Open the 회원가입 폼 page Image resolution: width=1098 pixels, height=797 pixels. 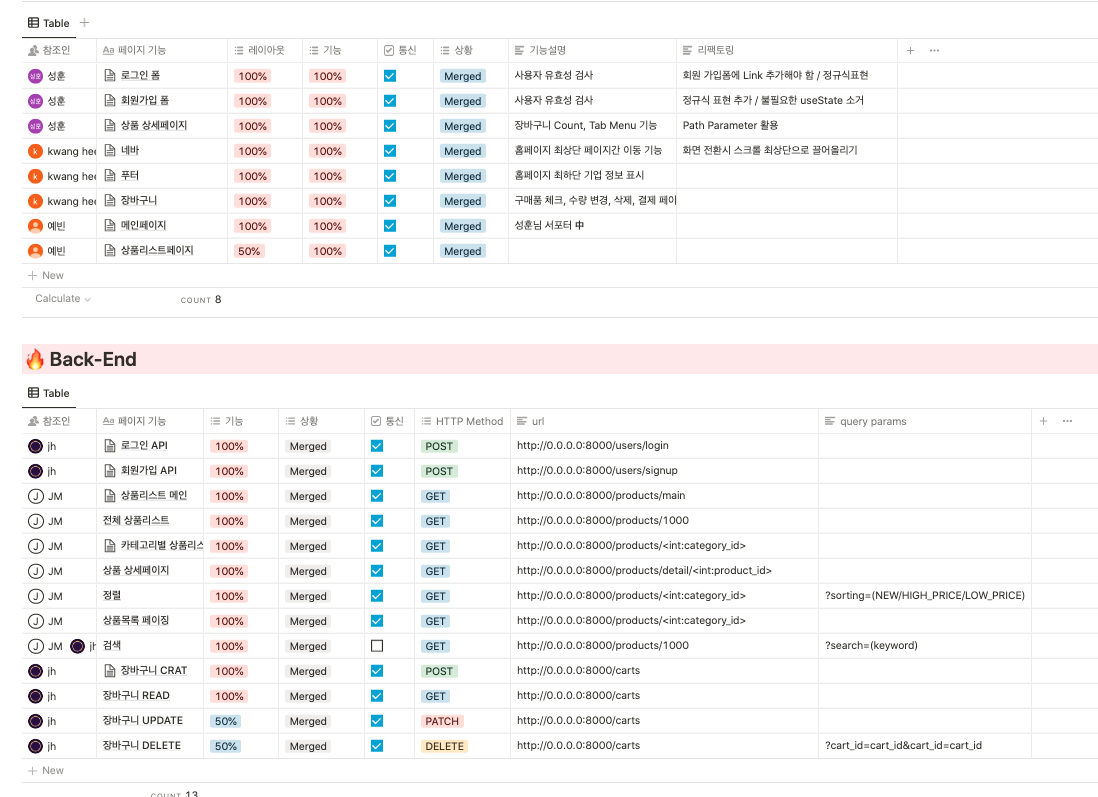tap(145, 100)
